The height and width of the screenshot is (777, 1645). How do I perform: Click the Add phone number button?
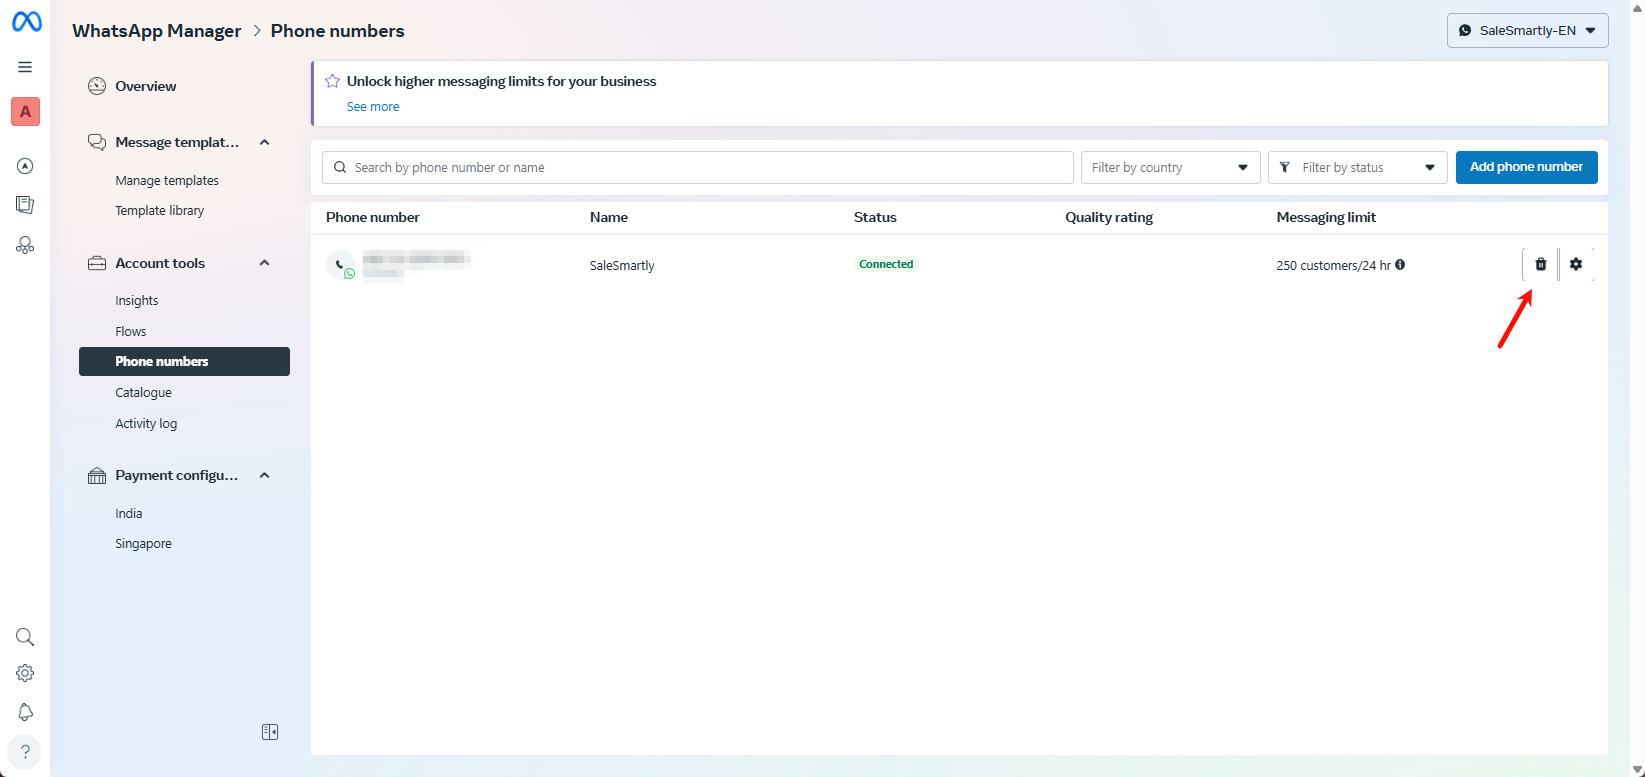[x=1526, y=167]
